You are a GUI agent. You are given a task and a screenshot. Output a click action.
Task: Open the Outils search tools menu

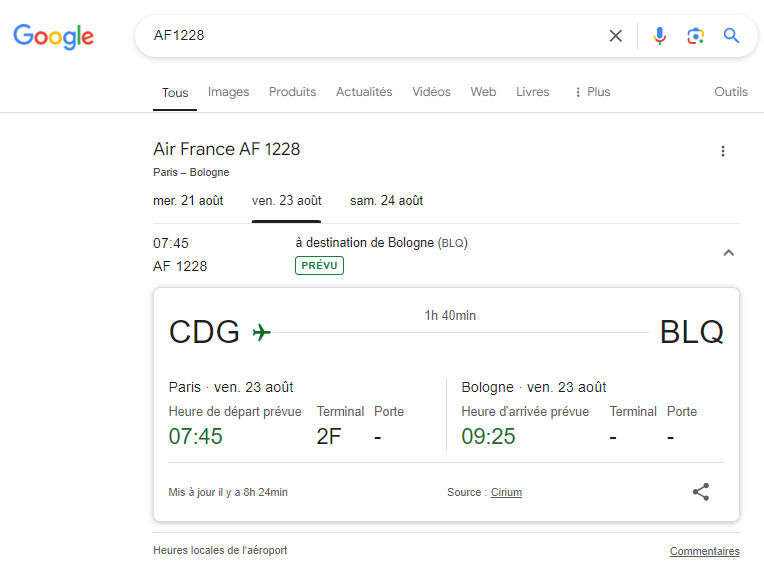point(730,92)
